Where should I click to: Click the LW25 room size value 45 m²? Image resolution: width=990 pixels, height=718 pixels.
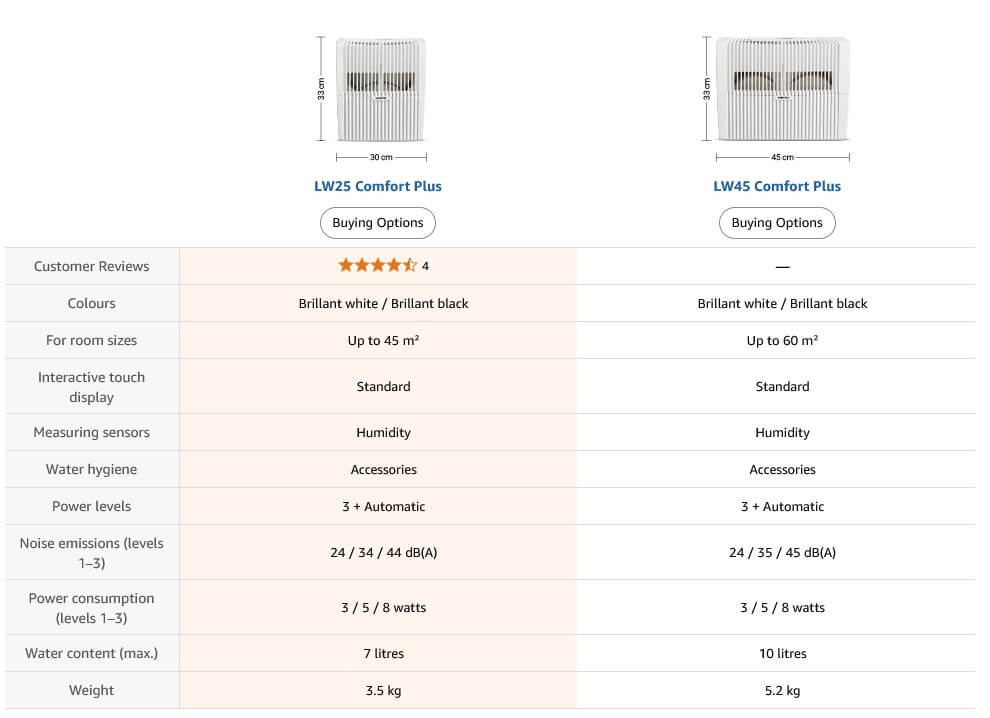pyautogui.click(x=383, y=340)
